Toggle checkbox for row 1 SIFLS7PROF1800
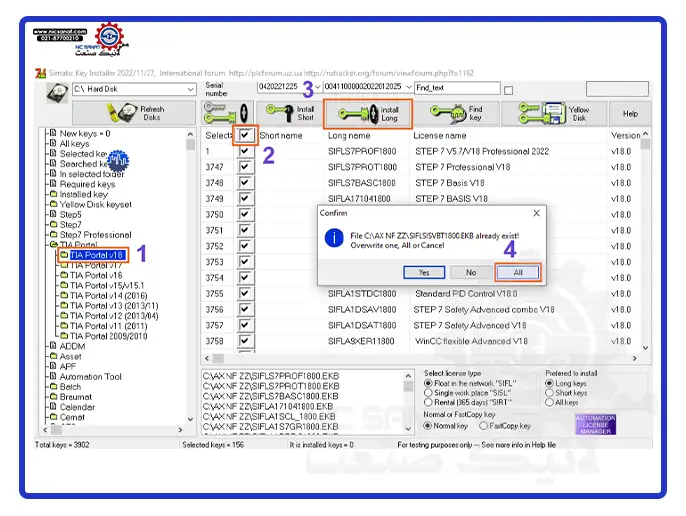 [245, 151]
